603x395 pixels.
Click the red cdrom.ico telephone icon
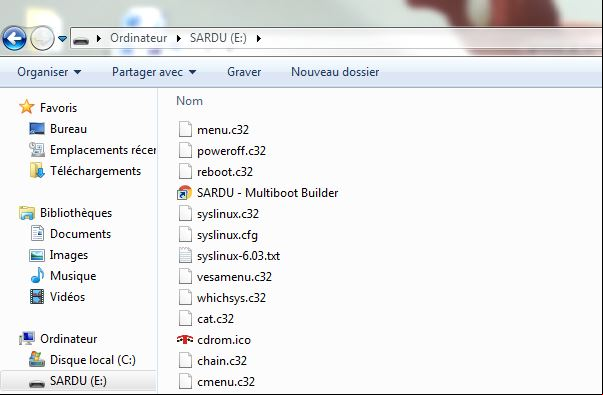click(x=185, y=339)
